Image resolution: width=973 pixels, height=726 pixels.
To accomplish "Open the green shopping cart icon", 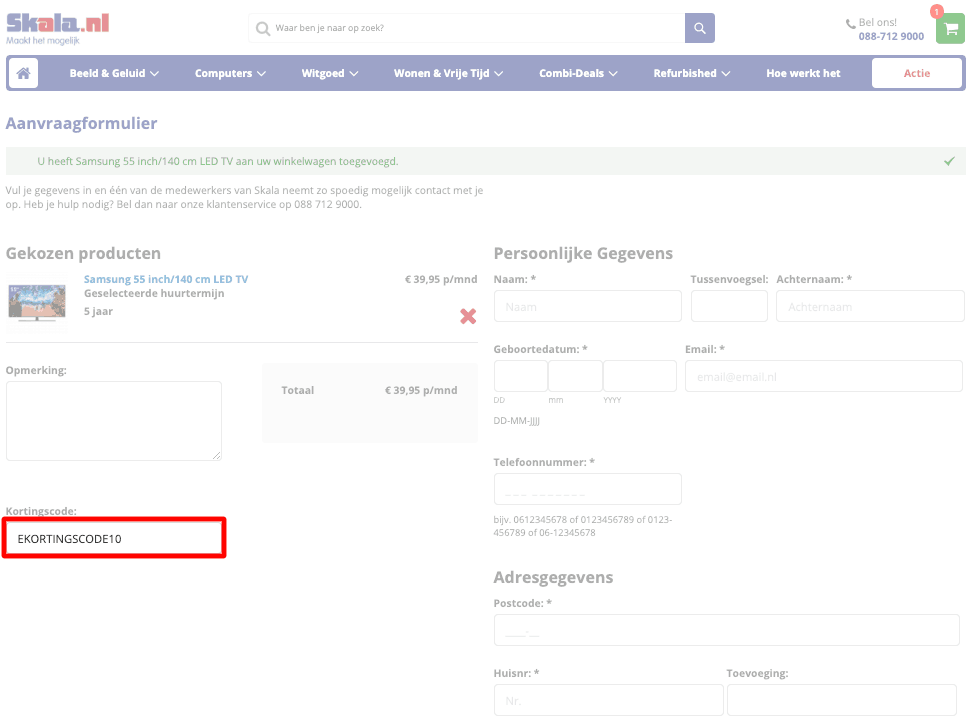I will (x=950, y=29).
